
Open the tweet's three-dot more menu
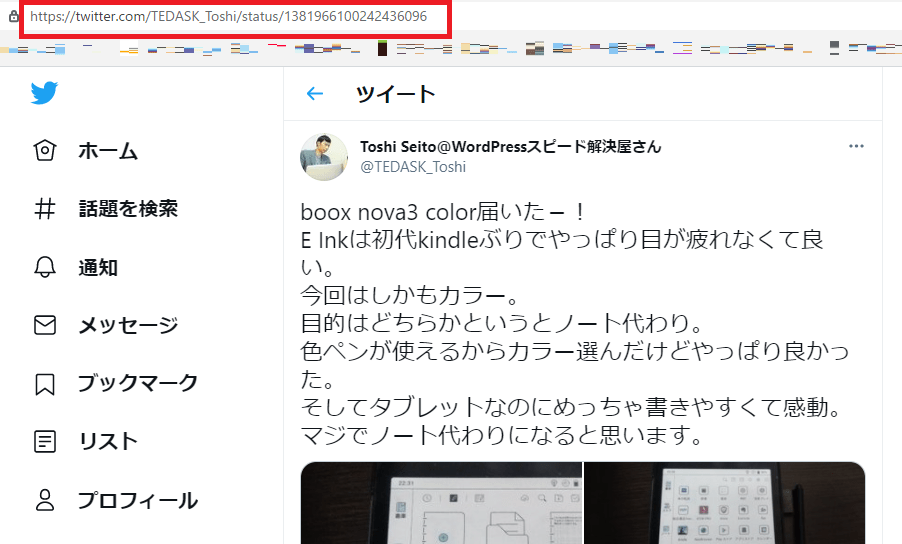[x=856, y=146]
